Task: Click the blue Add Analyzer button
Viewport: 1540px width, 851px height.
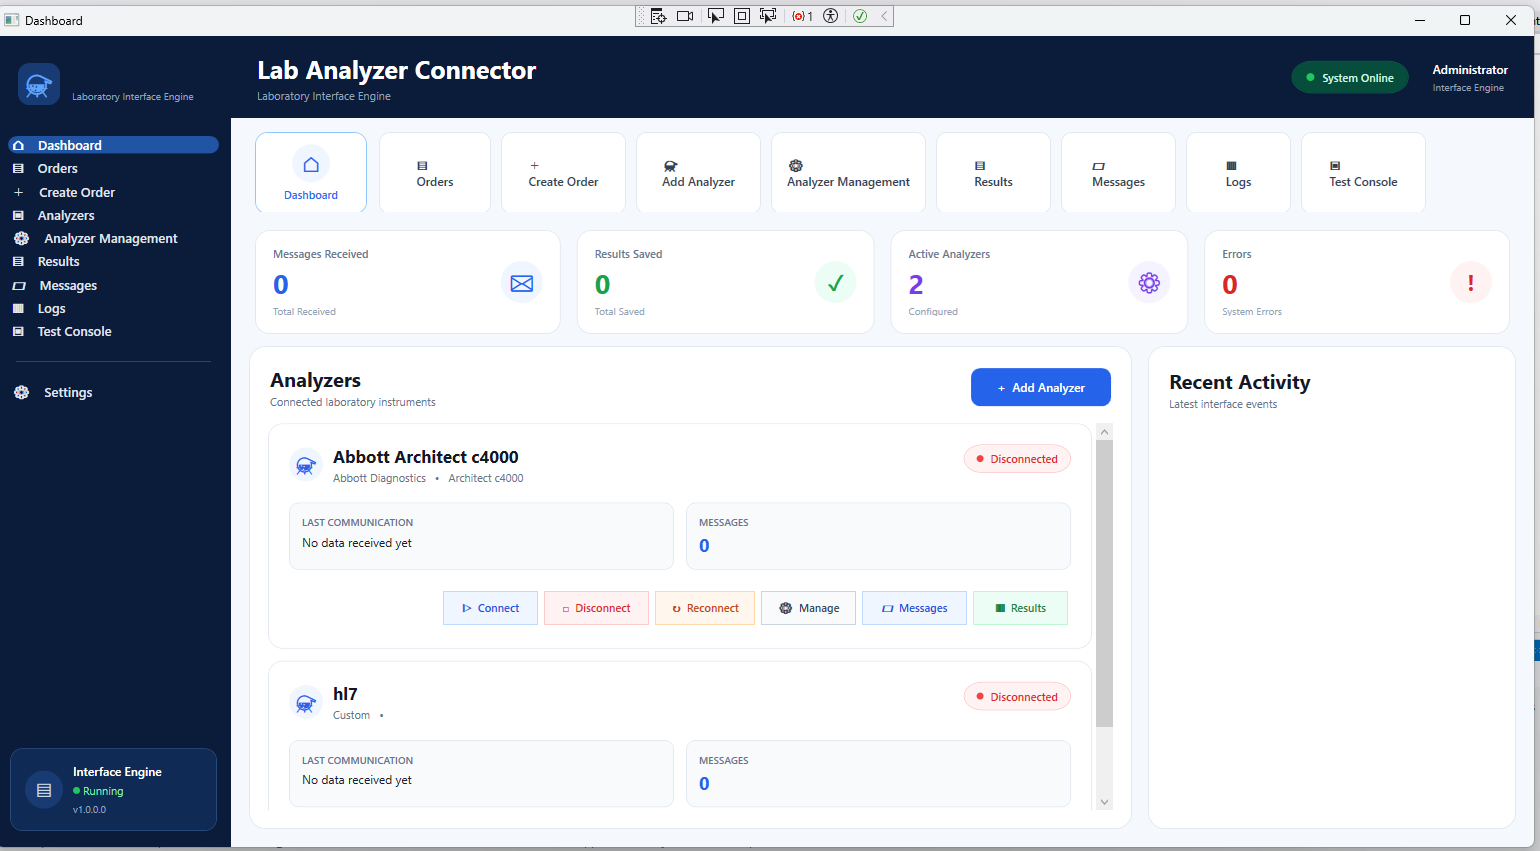Action: [x=1040, y=387]
